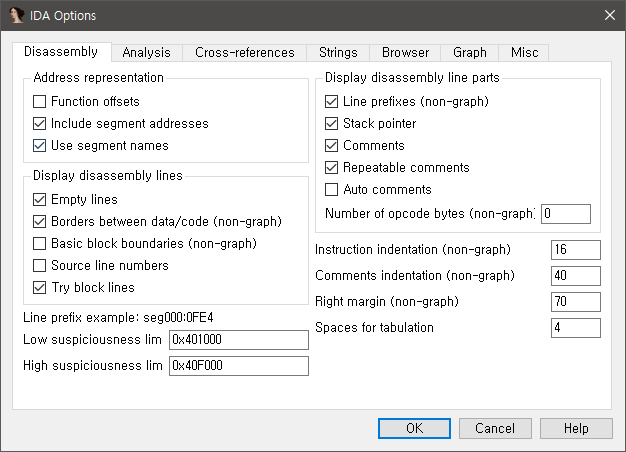Toggle Borders between data/code checkbox
Viewport: 626px width, 452px height.
point(39,222)
